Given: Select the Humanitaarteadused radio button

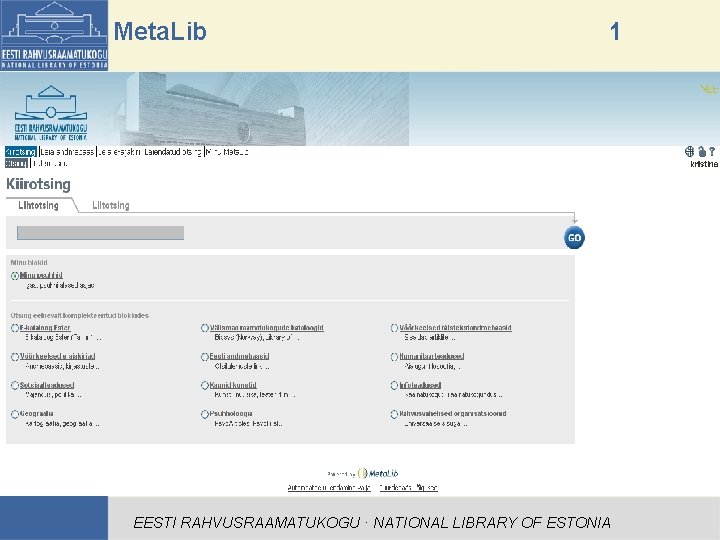Looking at the screenshot, I should point(394,357).
